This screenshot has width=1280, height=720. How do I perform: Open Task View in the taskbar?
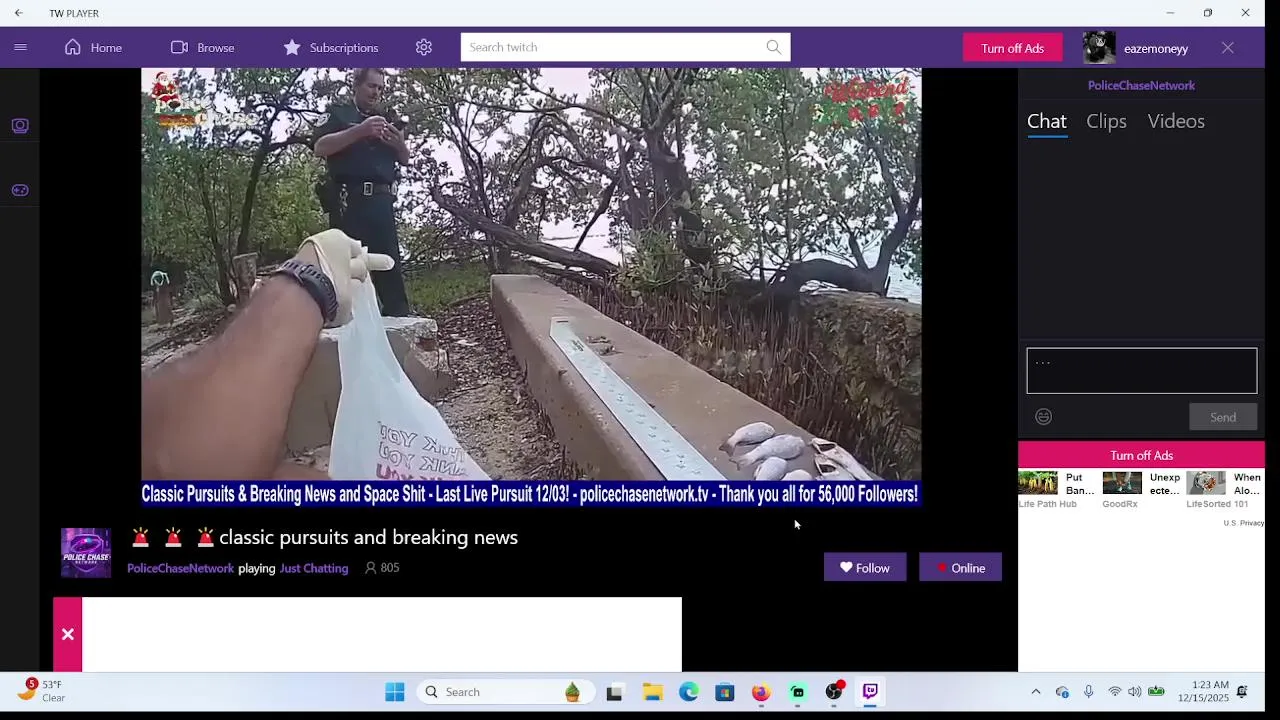coord(615,692)
